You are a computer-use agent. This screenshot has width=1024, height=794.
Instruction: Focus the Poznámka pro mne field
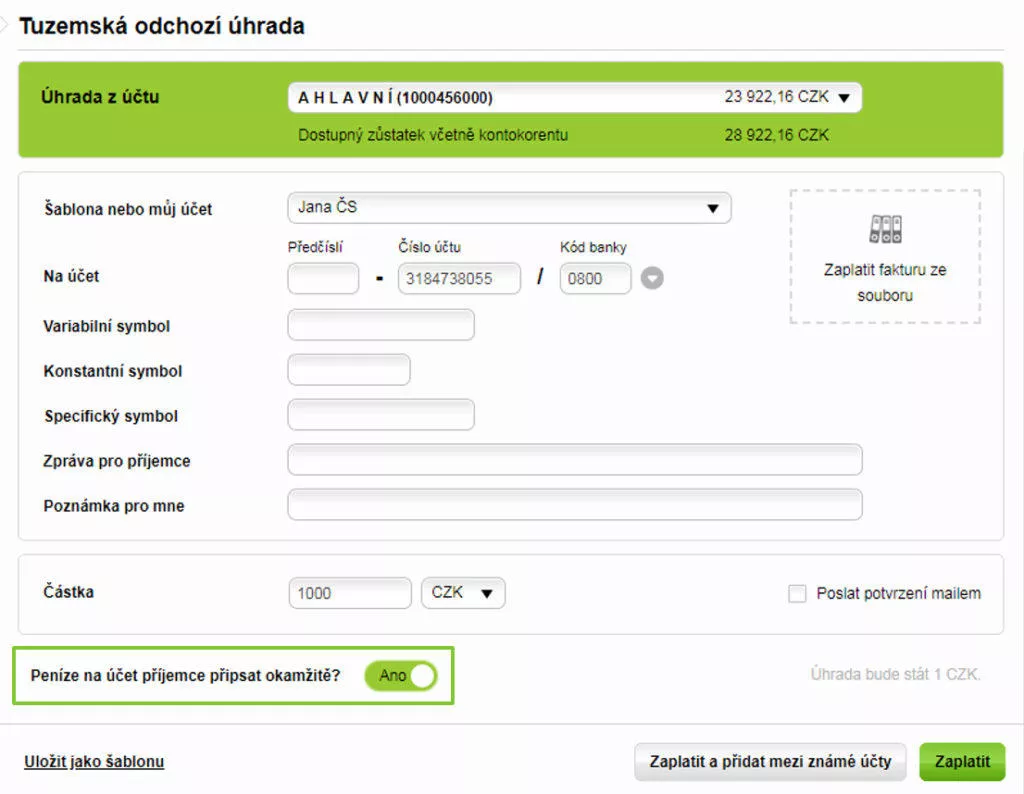point(574,505)
